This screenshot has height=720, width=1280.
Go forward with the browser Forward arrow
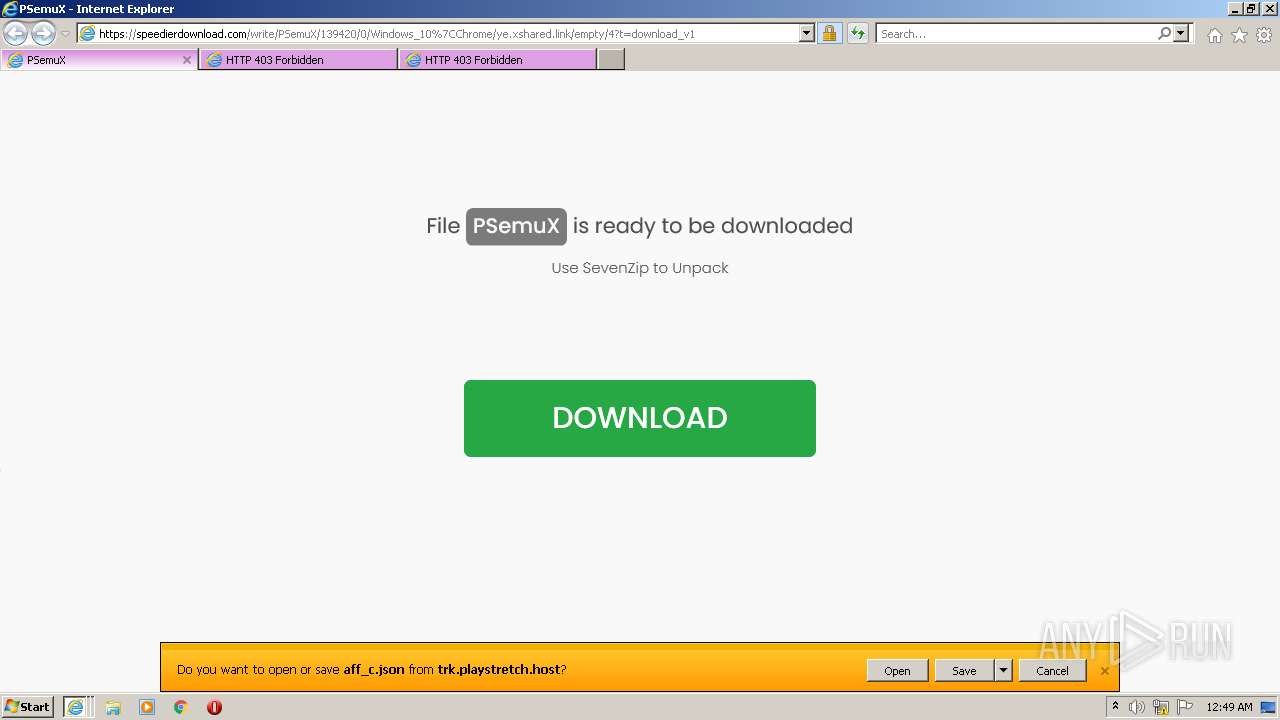pos(43,33)
